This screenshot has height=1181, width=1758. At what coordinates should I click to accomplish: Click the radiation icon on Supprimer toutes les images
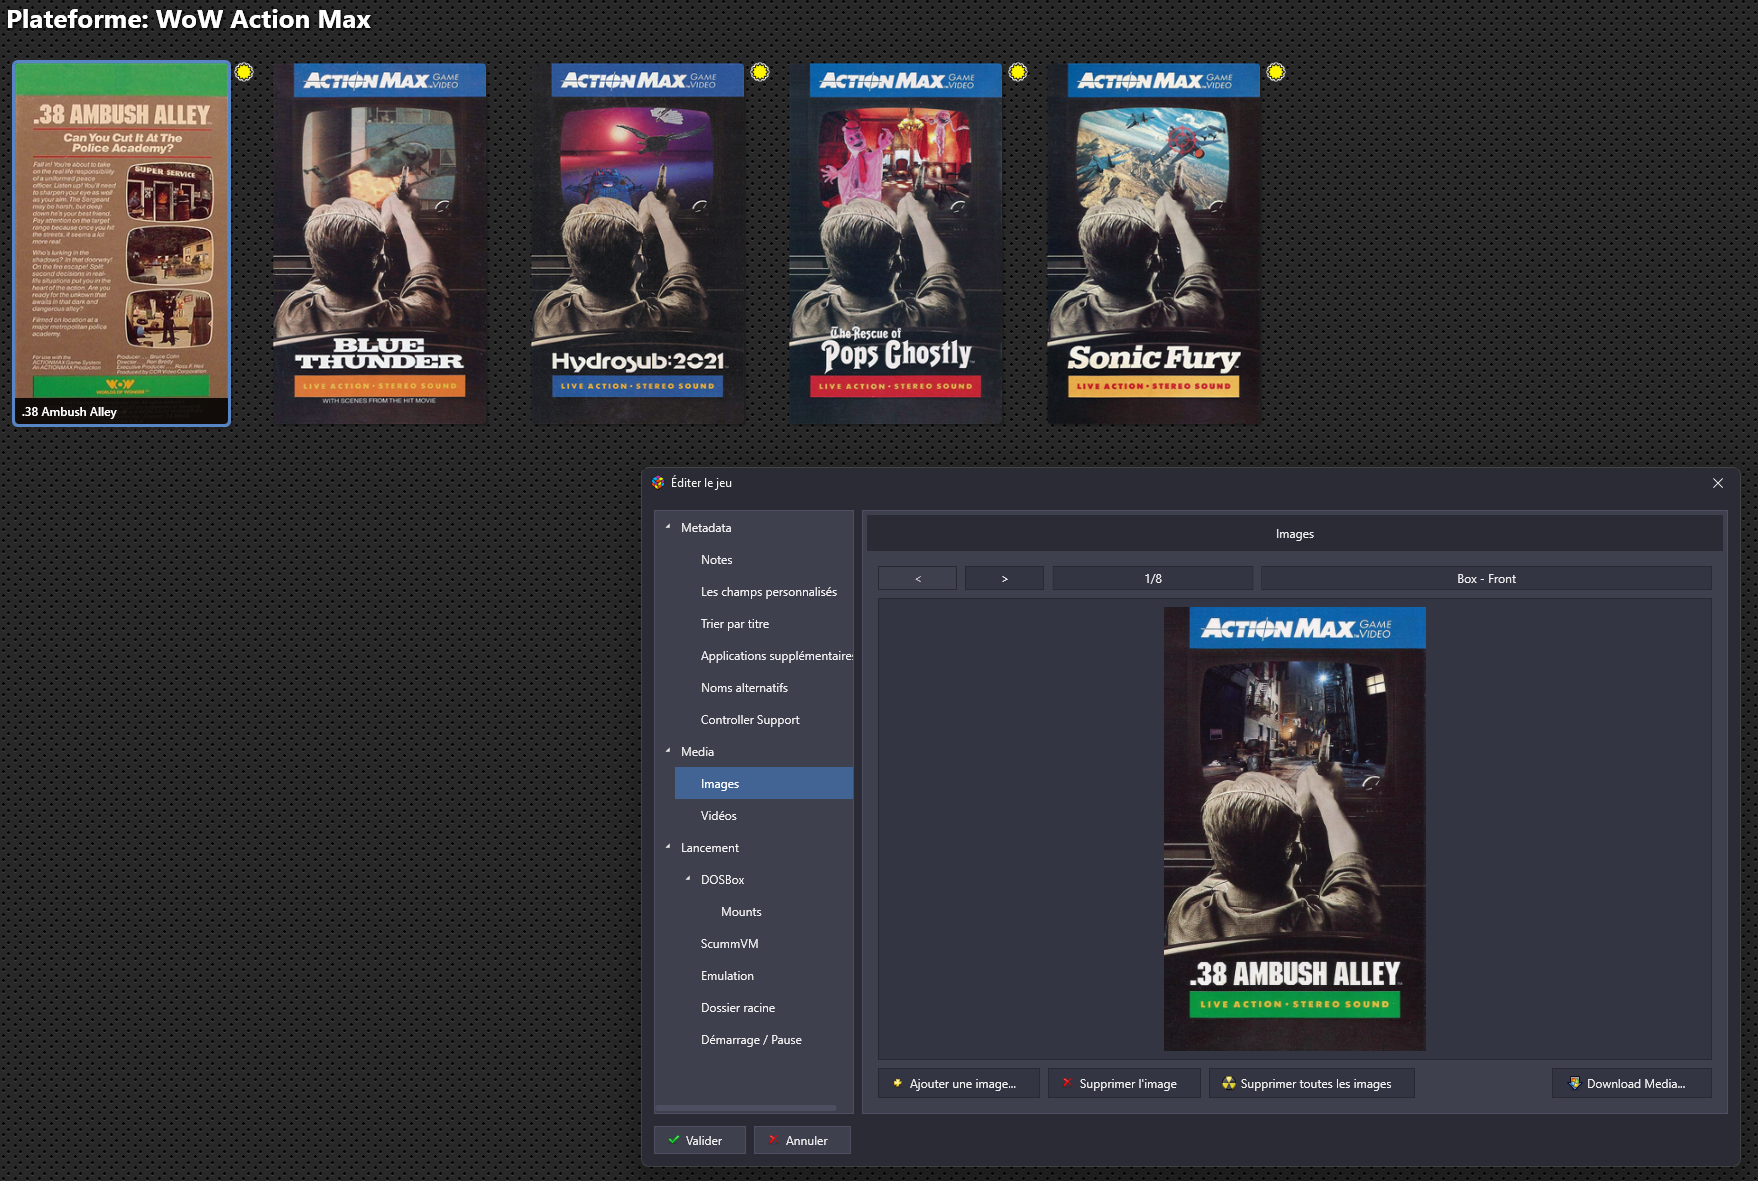click(x=1229, y=1083)
